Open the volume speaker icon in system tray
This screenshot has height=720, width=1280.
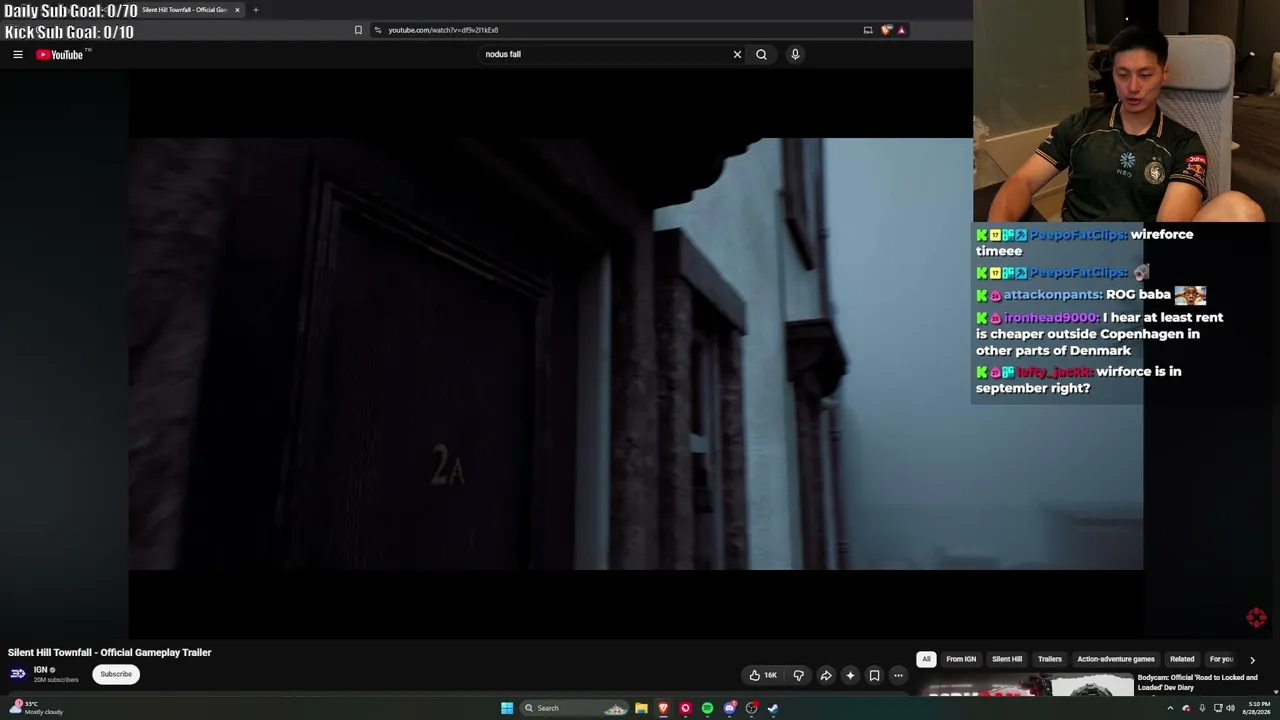tap(1230, 708)
